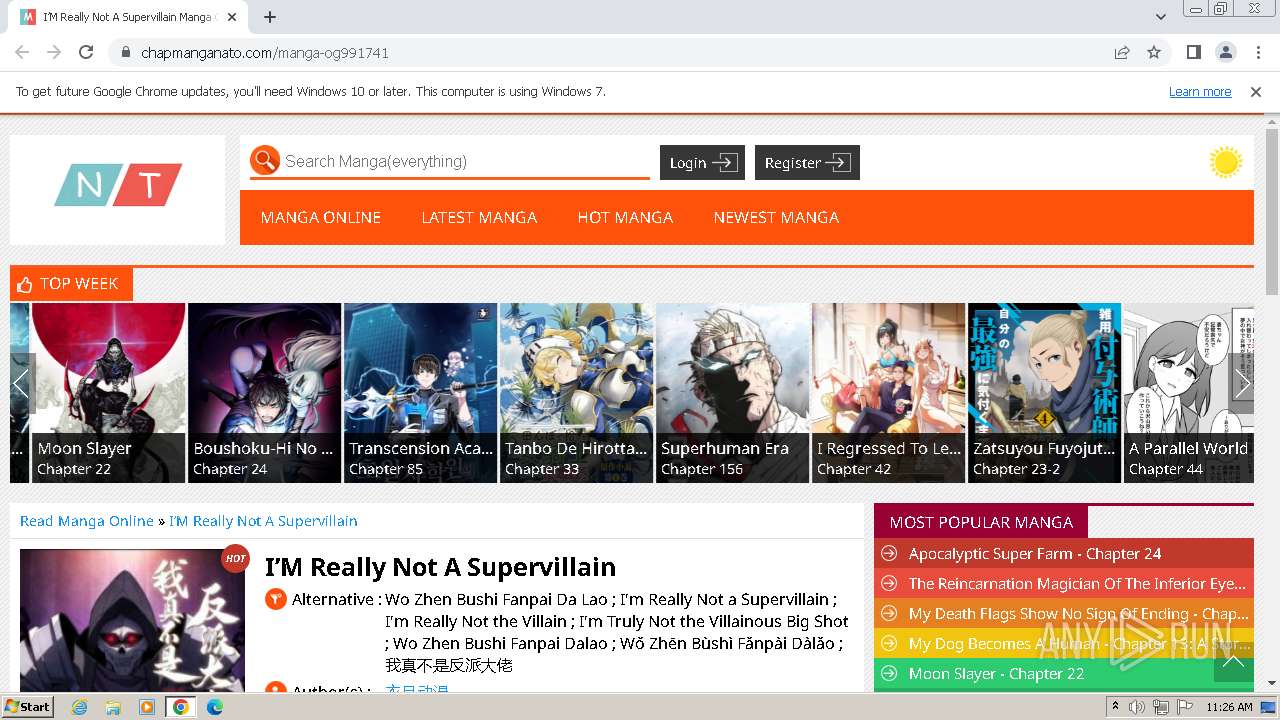Click the taskbar clock showing 11:26 AM

click(x=1229, y=707)
